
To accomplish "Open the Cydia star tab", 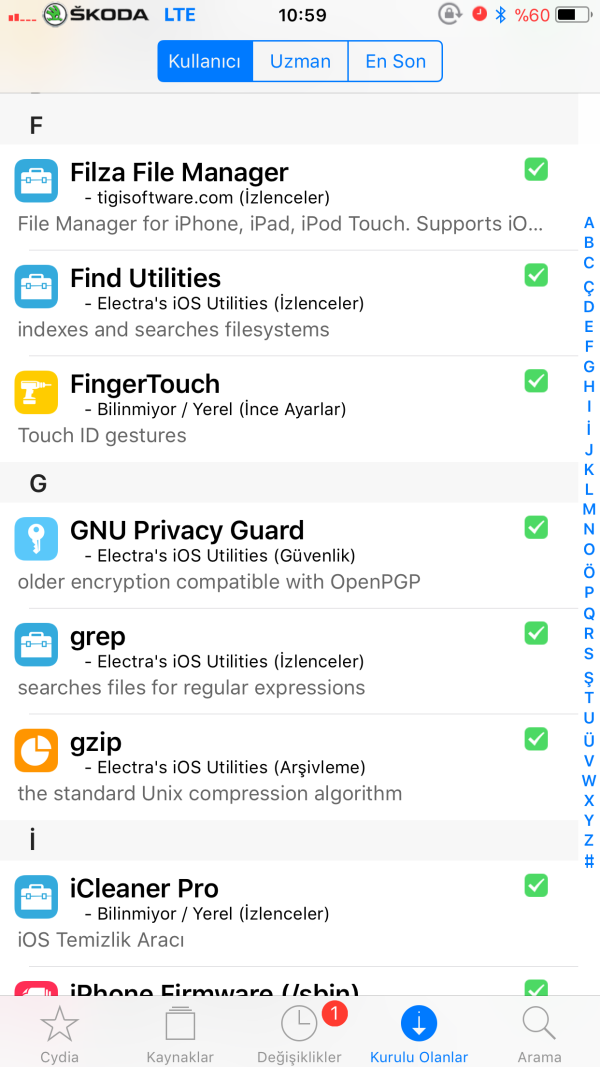I will tap(59, 1033).
